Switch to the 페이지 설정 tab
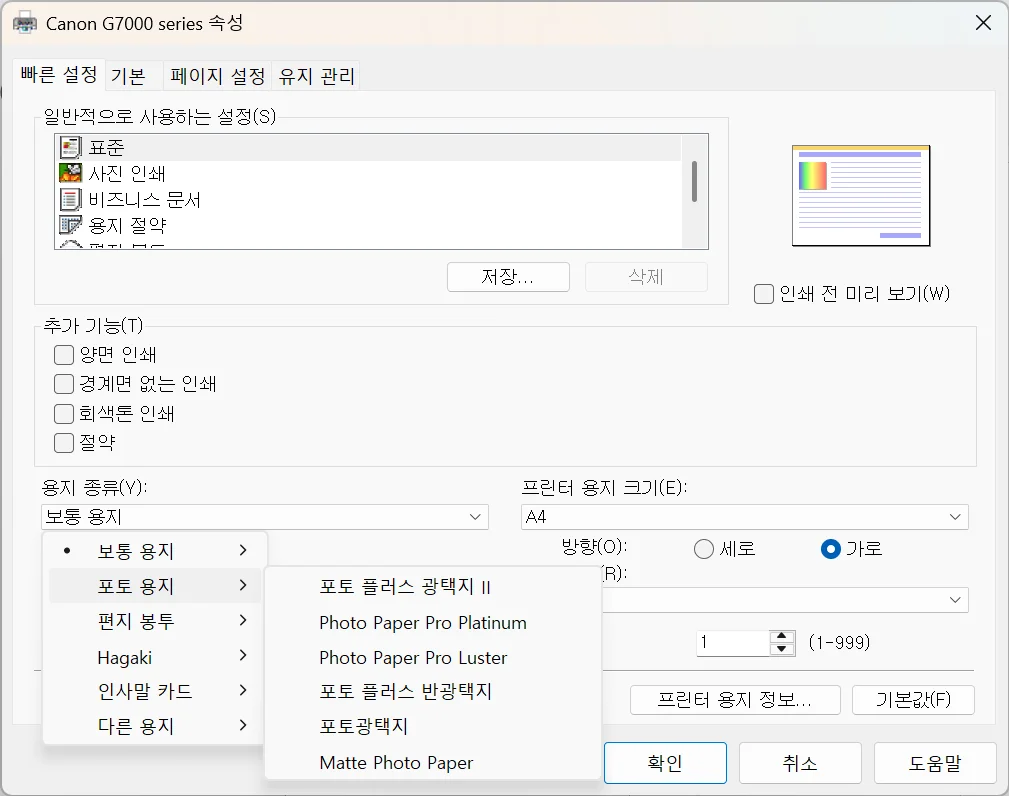 [216, 75]
